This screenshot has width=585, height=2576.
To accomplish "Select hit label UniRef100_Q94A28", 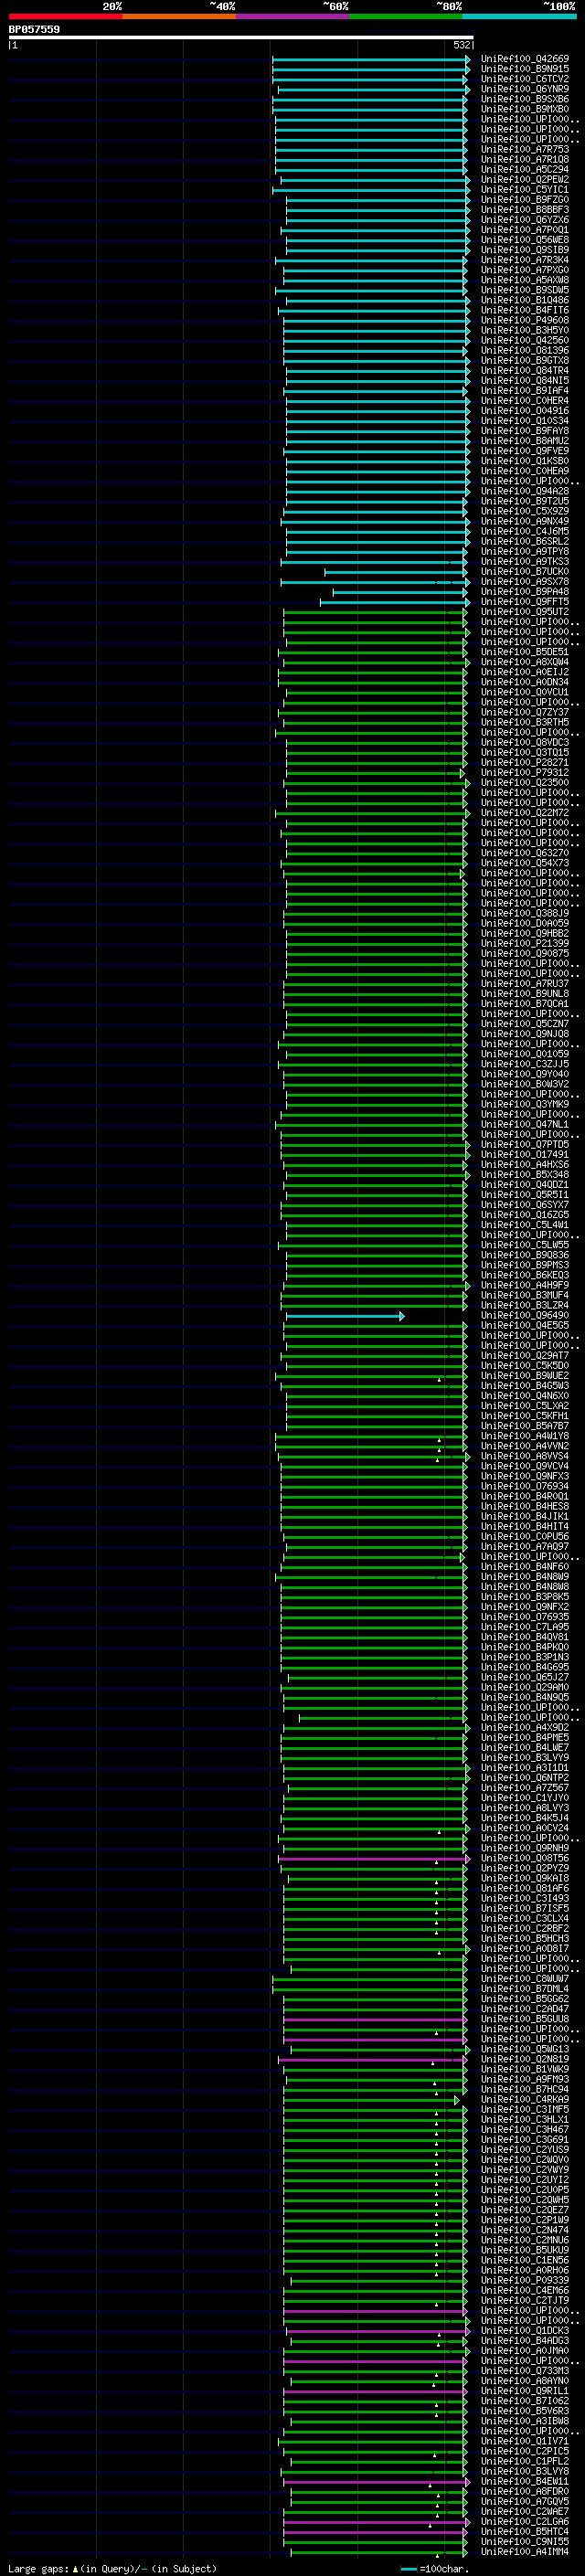I will [524, 491].
